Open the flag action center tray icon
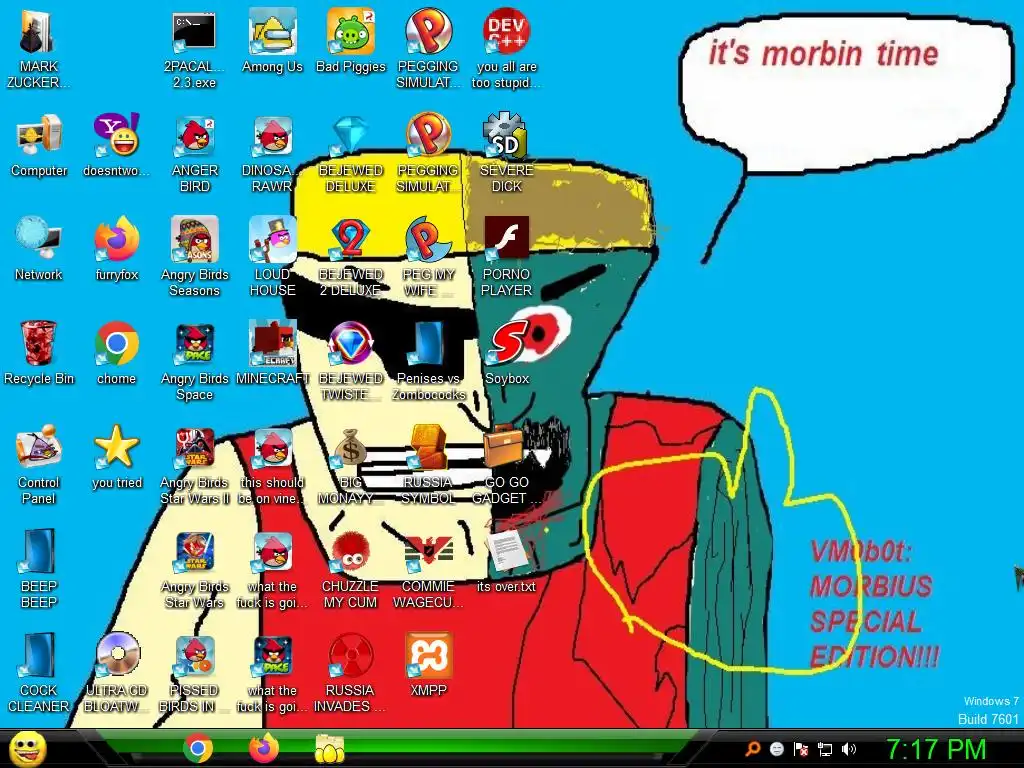 (801, 748)
